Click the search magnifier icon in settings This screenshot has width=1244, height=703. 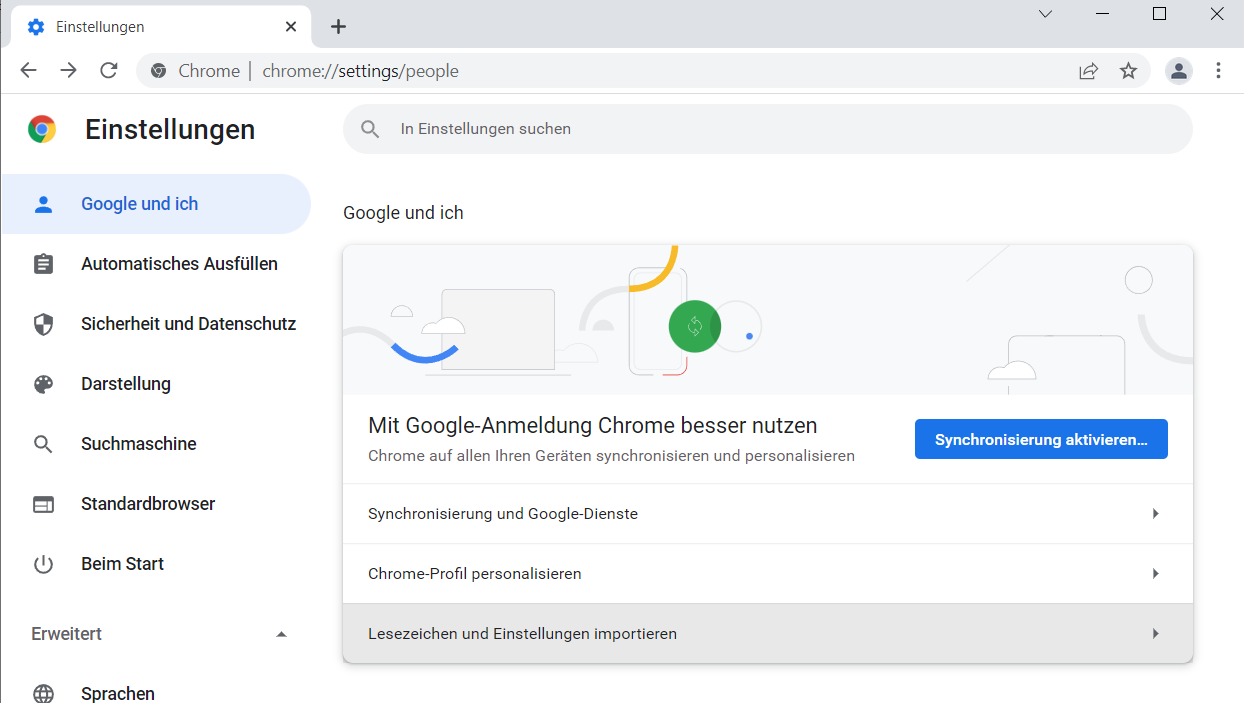coord(371,129)
